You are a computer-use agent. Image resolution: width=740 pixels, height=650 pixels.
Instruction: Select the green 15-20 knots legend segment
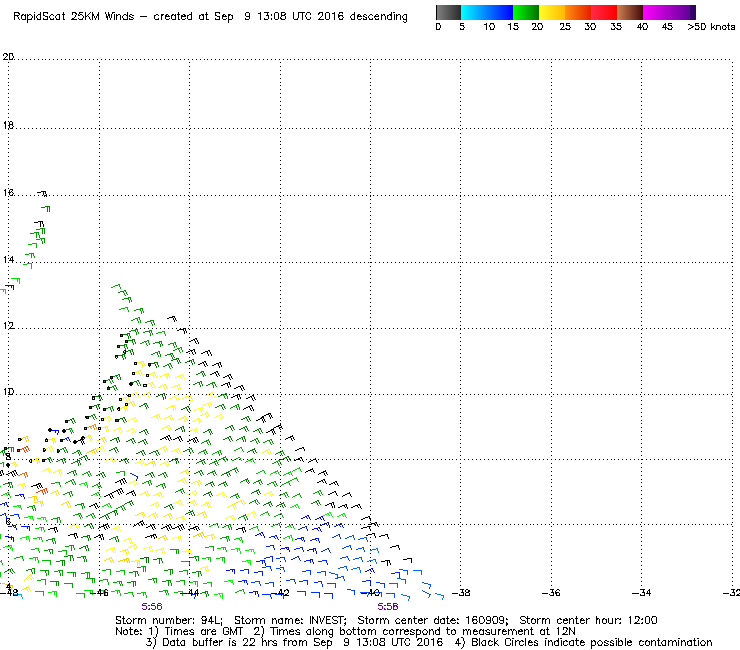pyautogui.click(x=526, y=12)
